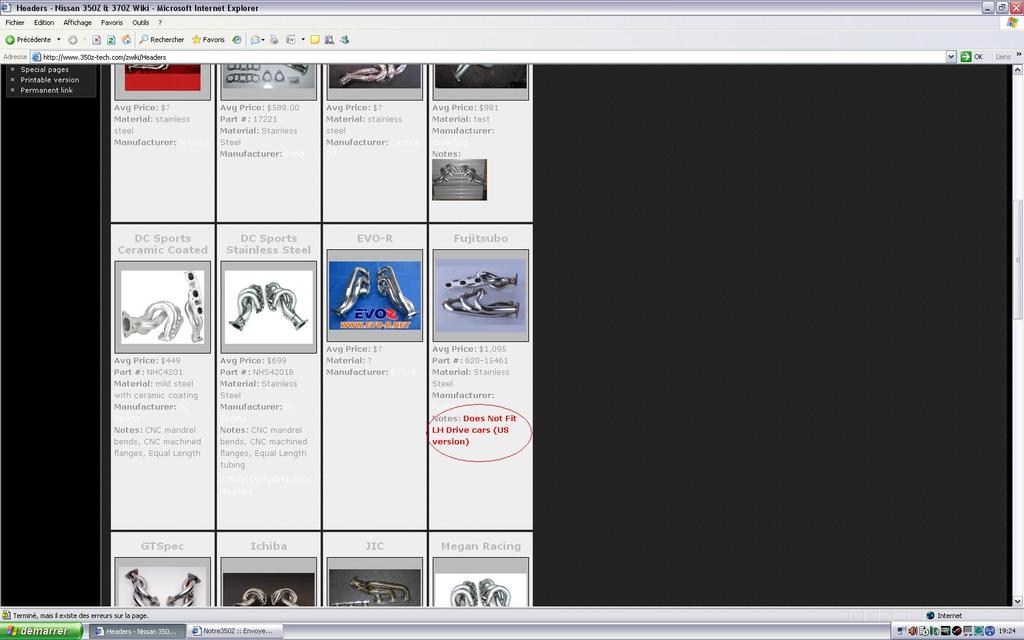Click the Fujitsubo header thumbnail image

(x=480, y=295)
